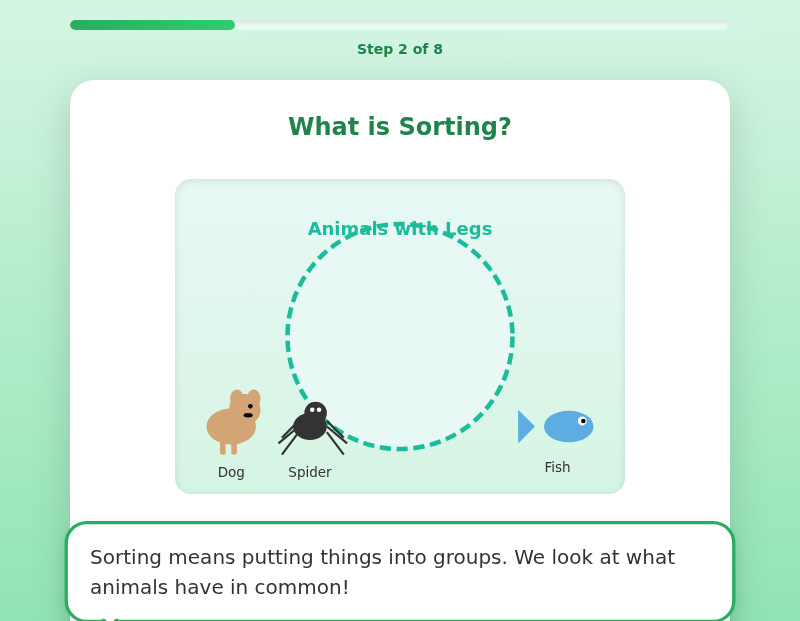Click inside the dashed sorting circle
The height and width of the screenshot is (621, 800).
(400, 330)
